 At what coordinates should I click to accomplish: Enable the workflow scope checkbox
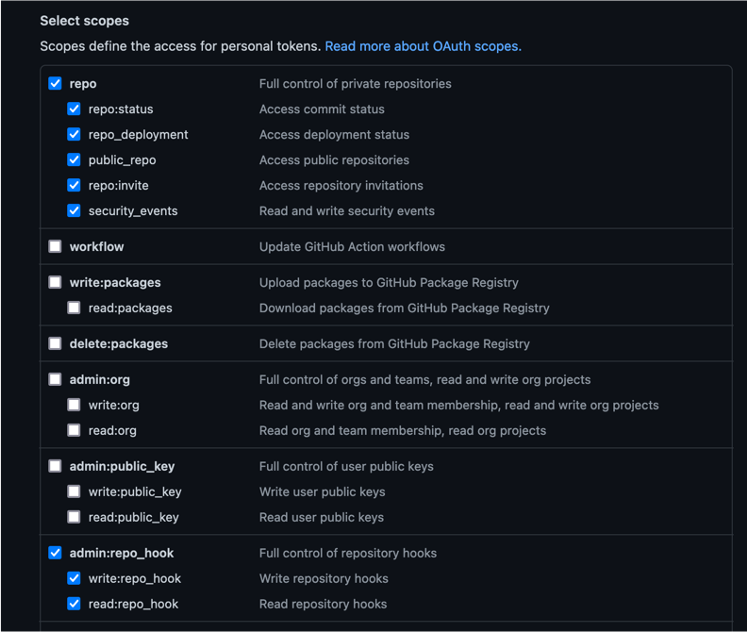tap(55, 246)
